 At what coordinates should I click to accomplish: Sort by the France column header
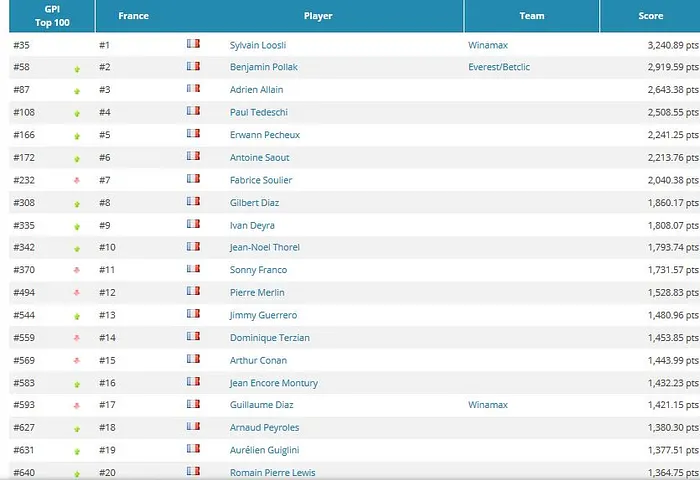133,16
